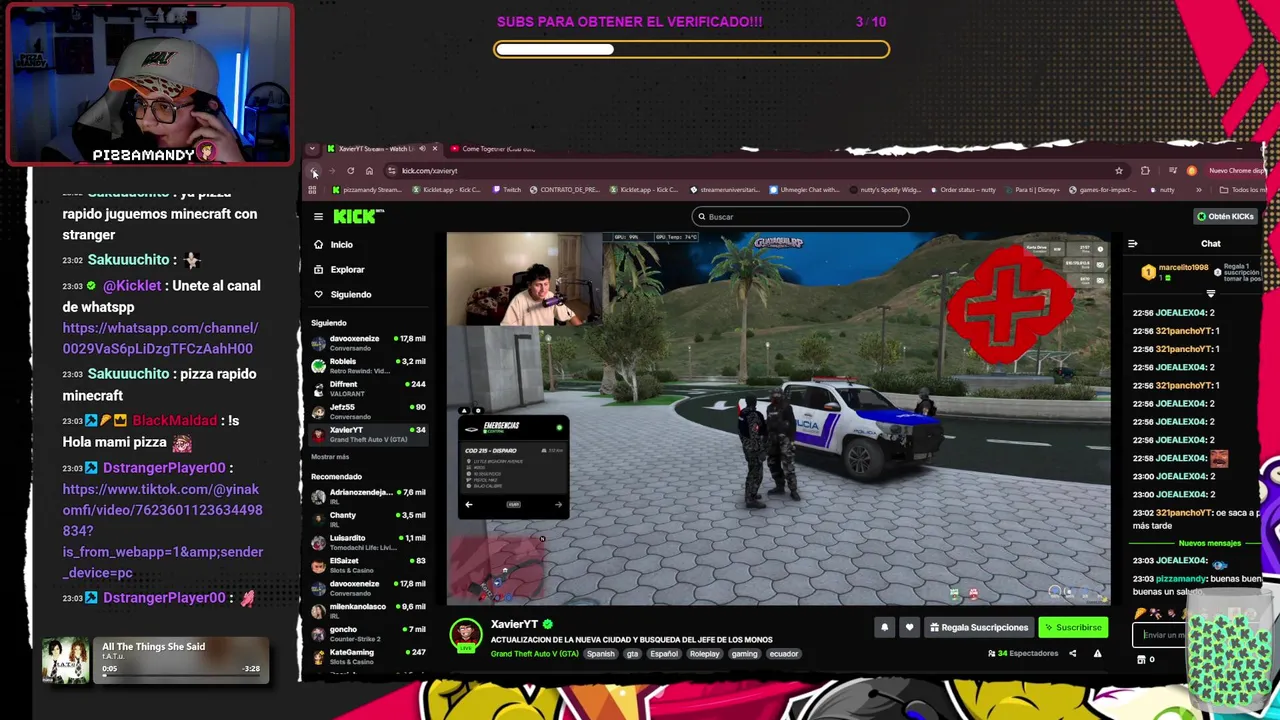Select the gta tag

(x=632, y=654)
